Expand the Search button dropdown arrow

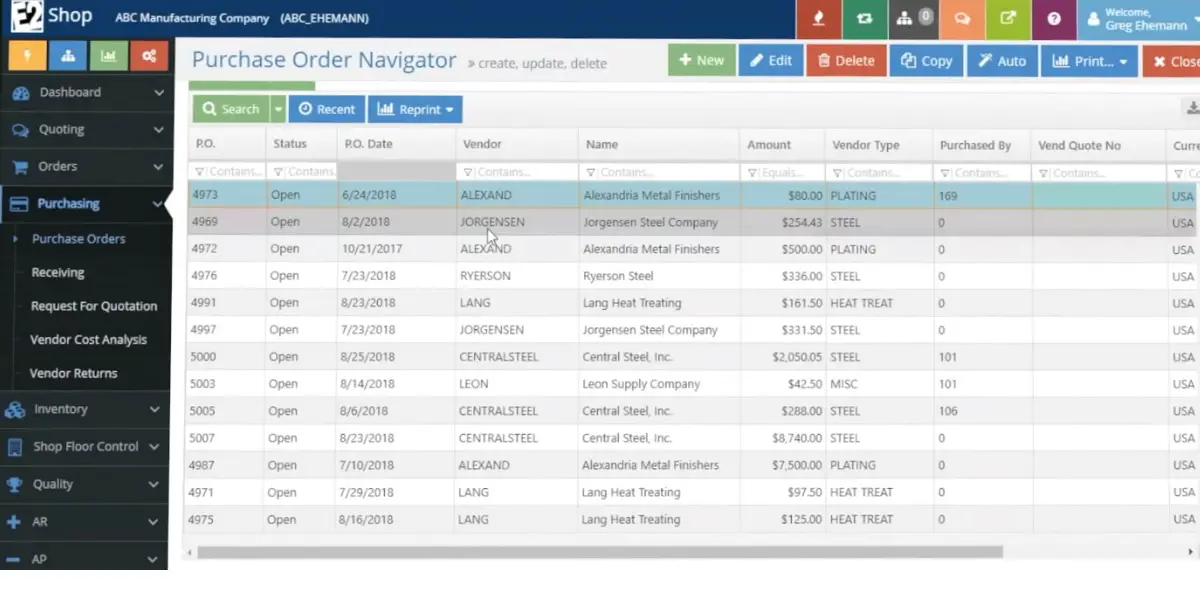[x=278, y=109]
